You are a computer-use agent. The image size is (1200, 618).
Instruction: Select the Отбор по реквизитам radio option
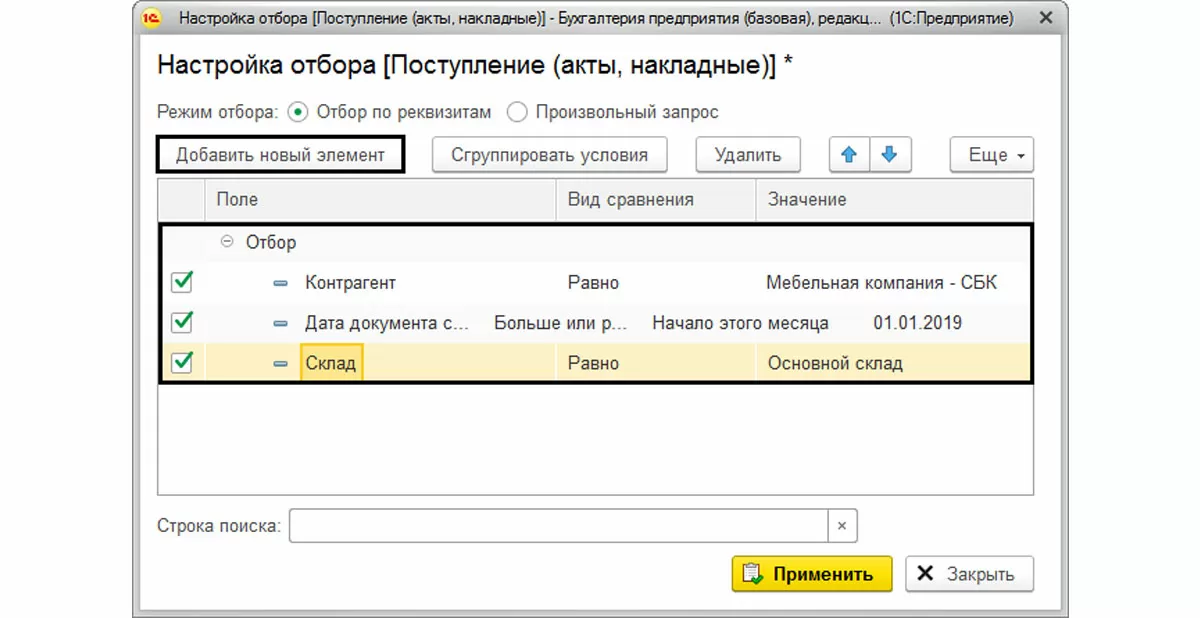coord(298,112)
